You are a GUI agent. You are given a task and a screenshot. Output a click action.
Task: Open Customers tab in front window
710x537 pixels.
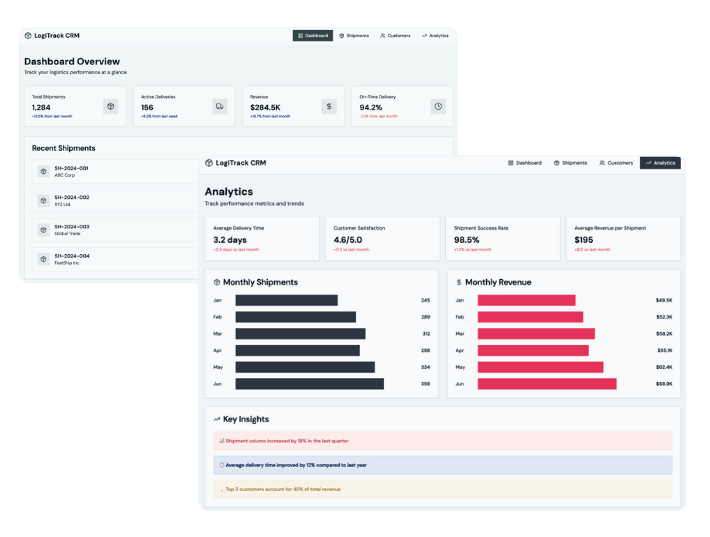tap(615, 162)
